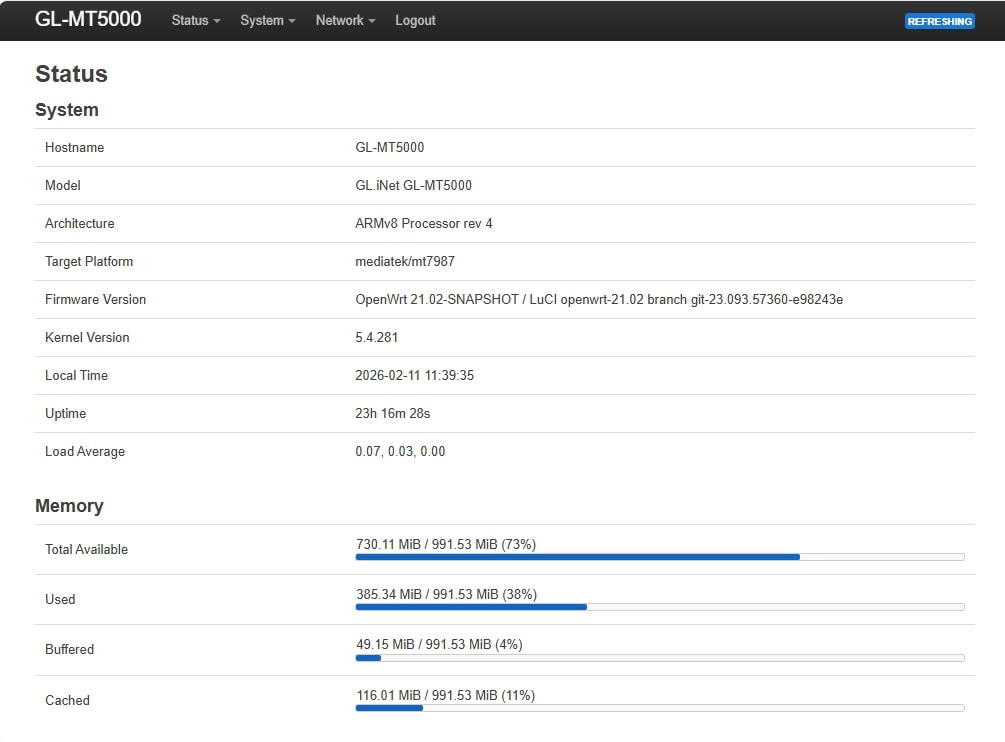This screenshot has height=742, width=1005.
Task: Select the GL.iNet GL-MT5000 model value
Action: click(413, 185)
